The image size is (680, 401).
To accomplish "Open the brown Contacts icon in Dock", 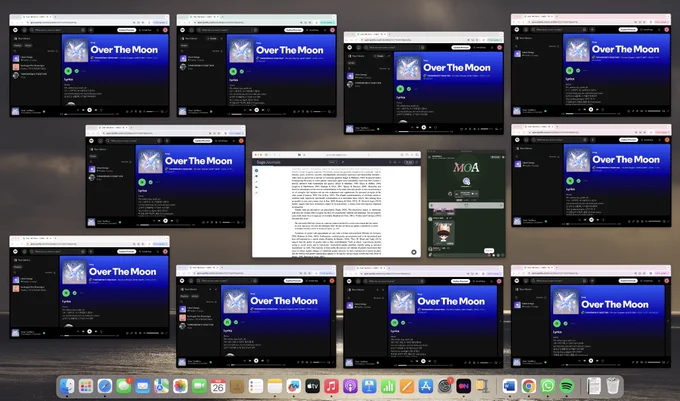I will pos(237,386).
